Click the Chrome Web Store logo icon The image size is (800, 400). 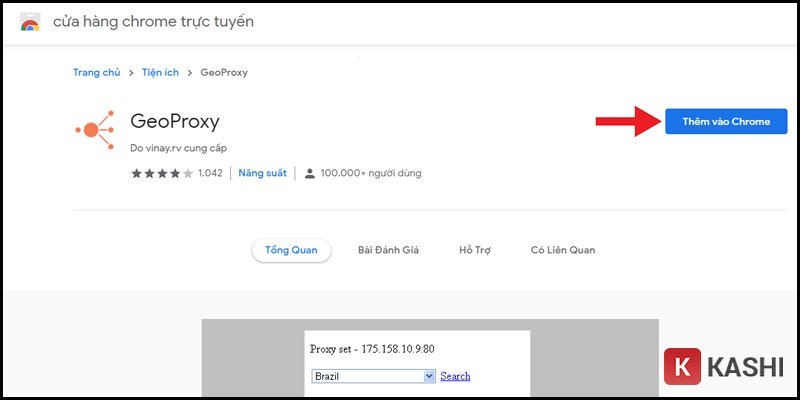(30, 22)
